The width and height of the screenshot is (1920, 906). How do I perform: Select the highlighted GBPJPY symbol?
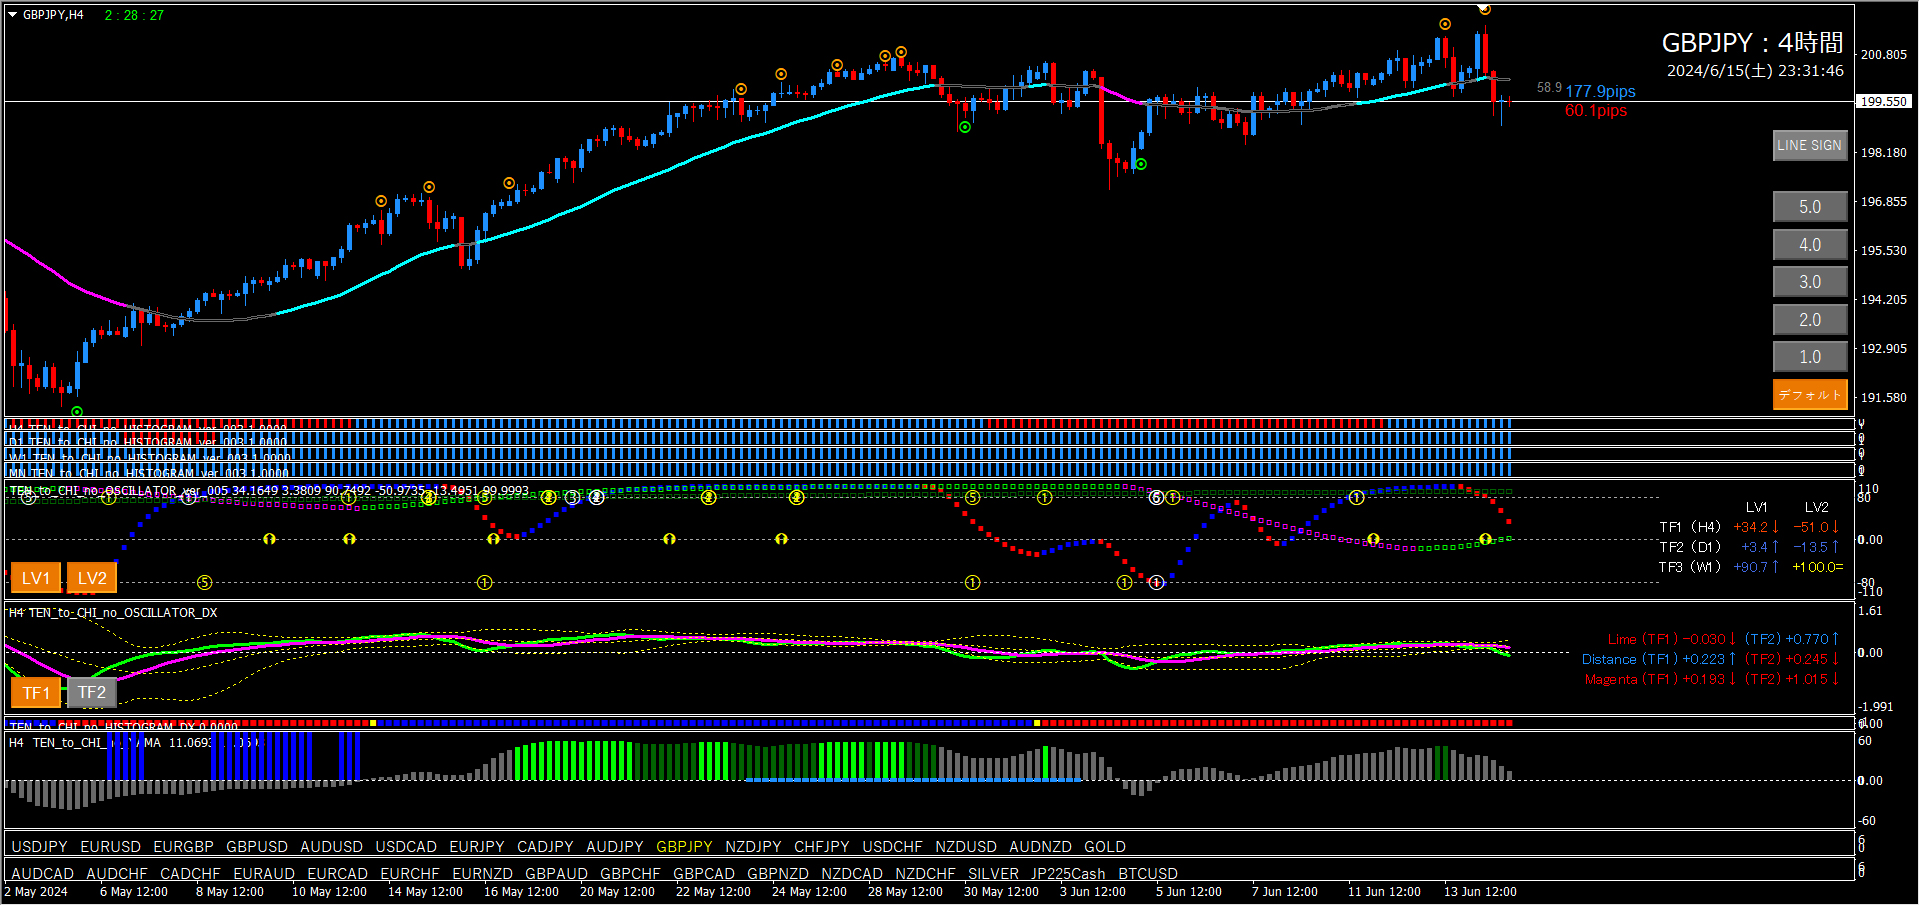click(x=685, y=847)
